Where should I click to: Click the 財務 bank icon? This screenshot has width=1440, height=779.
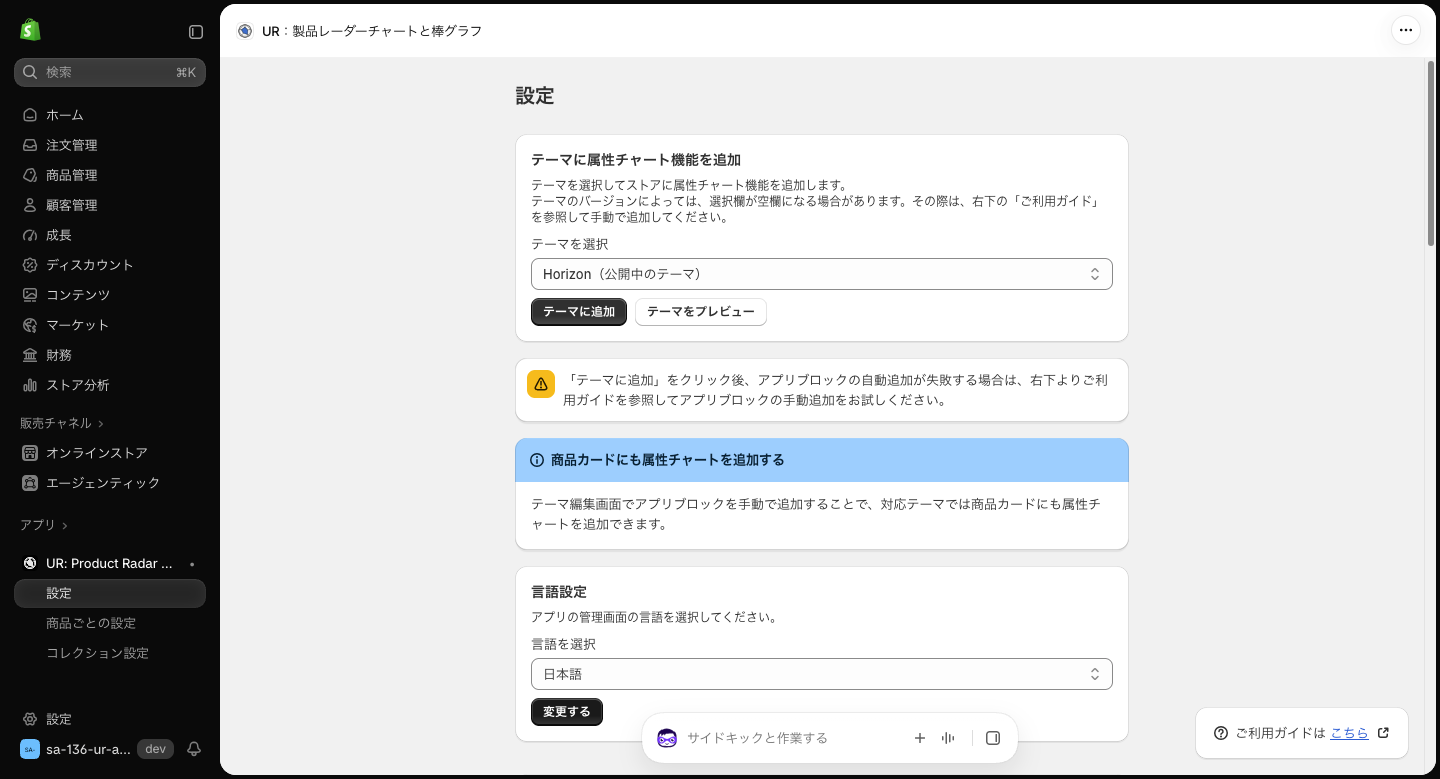(x=30, y=355)
